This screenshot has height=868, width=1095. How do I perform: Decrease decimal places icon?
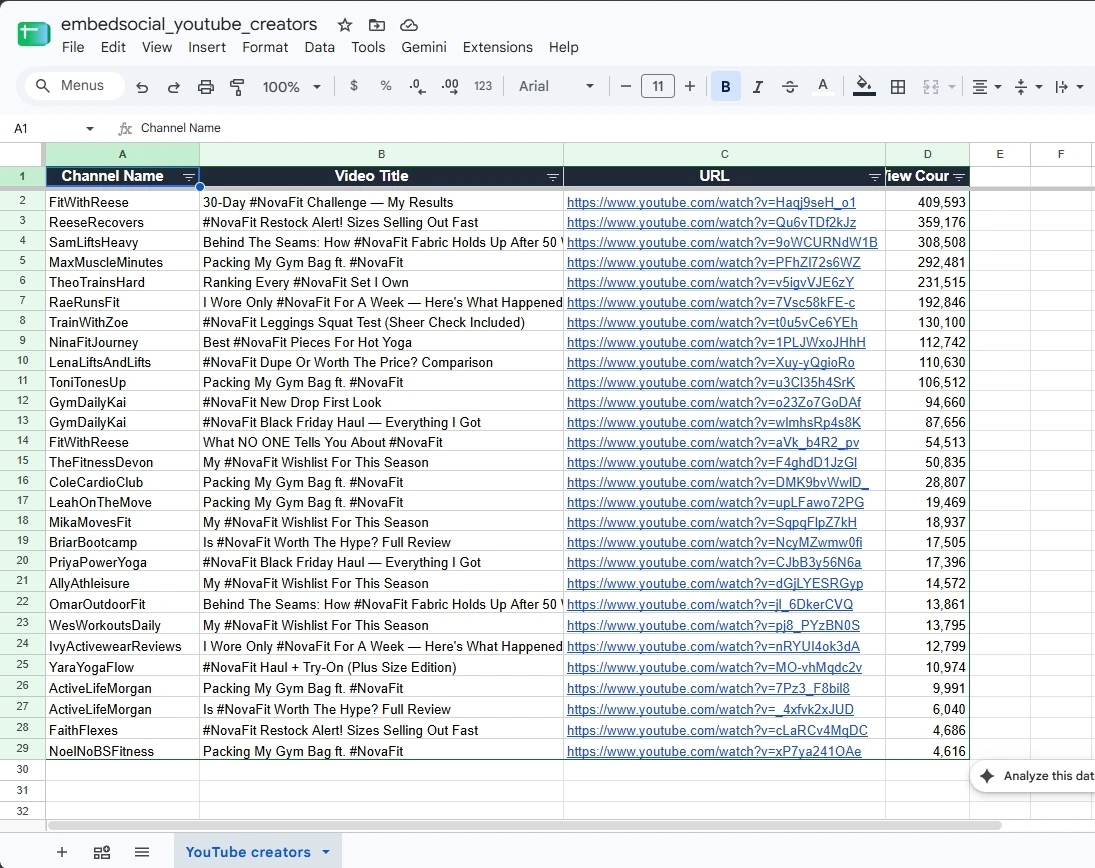pyautogui.click(x=418, y=87)
